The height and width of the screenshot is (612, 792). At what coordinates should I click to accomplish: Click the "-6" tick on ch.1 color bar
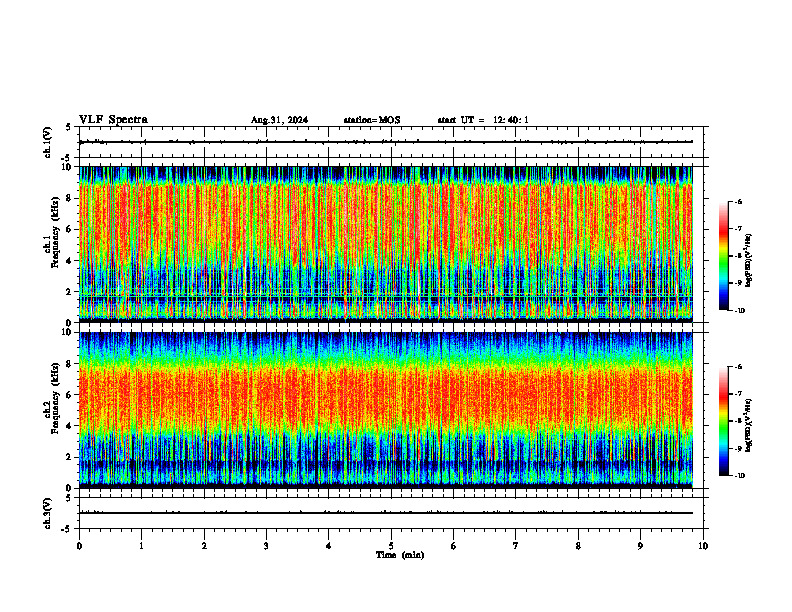pyautogui.click(x=739, y=202)
